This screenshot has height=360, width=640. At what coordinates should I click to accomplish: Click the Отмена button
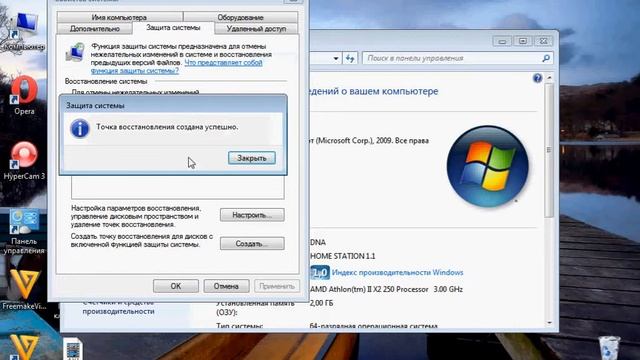pyautogui.click(x=226, y=286)
